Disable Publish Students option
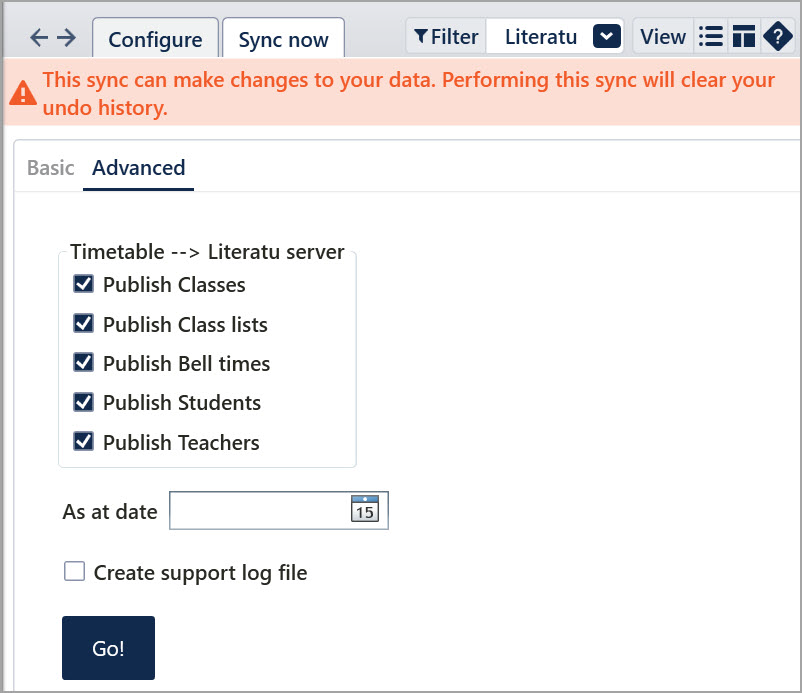The height and width of the screenshot is (693, 802). point(84,402)
